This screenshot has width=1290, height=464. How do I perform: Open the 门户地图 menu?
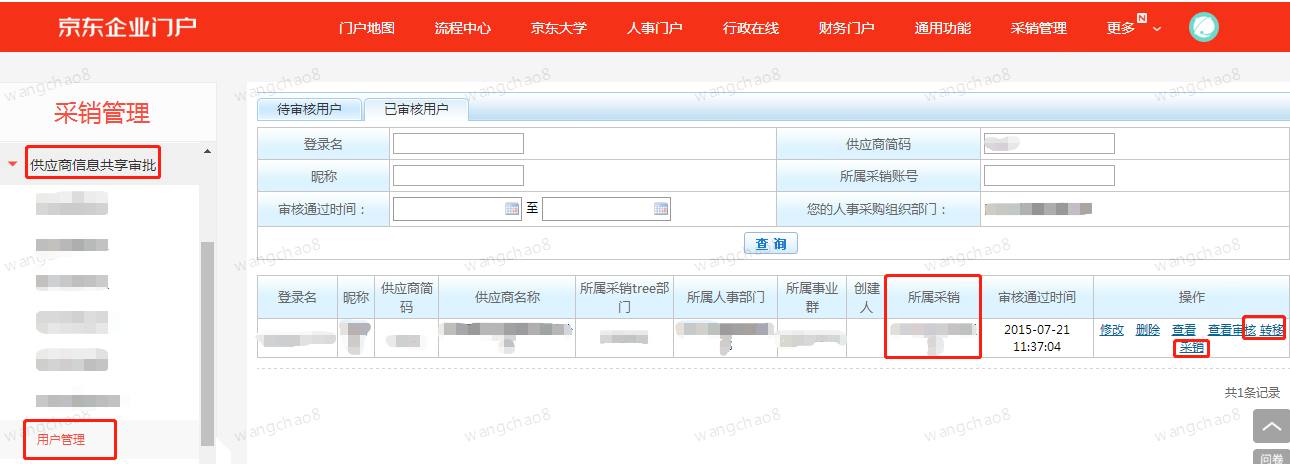[x=367, y=28]
